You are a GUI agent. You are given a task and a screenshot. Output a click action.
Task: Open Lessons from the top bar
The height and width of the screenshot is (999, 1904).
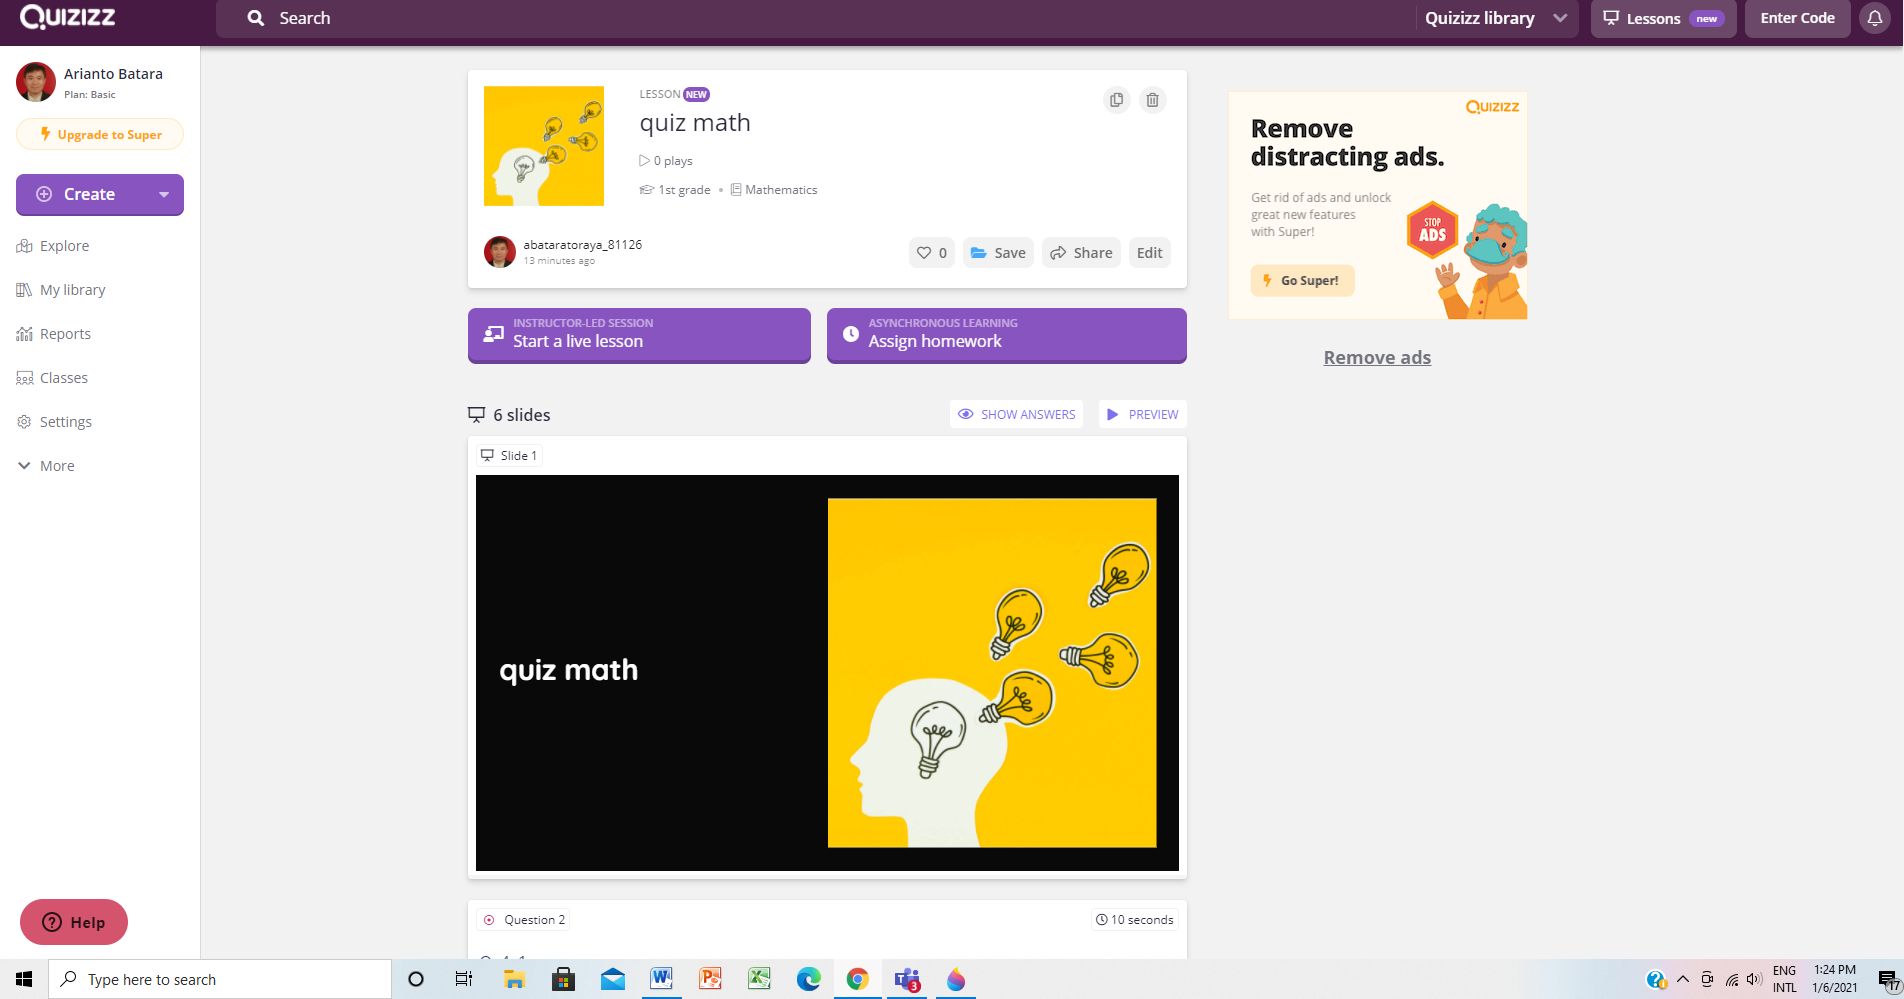pyautogui.click(x=1664, y=18)
